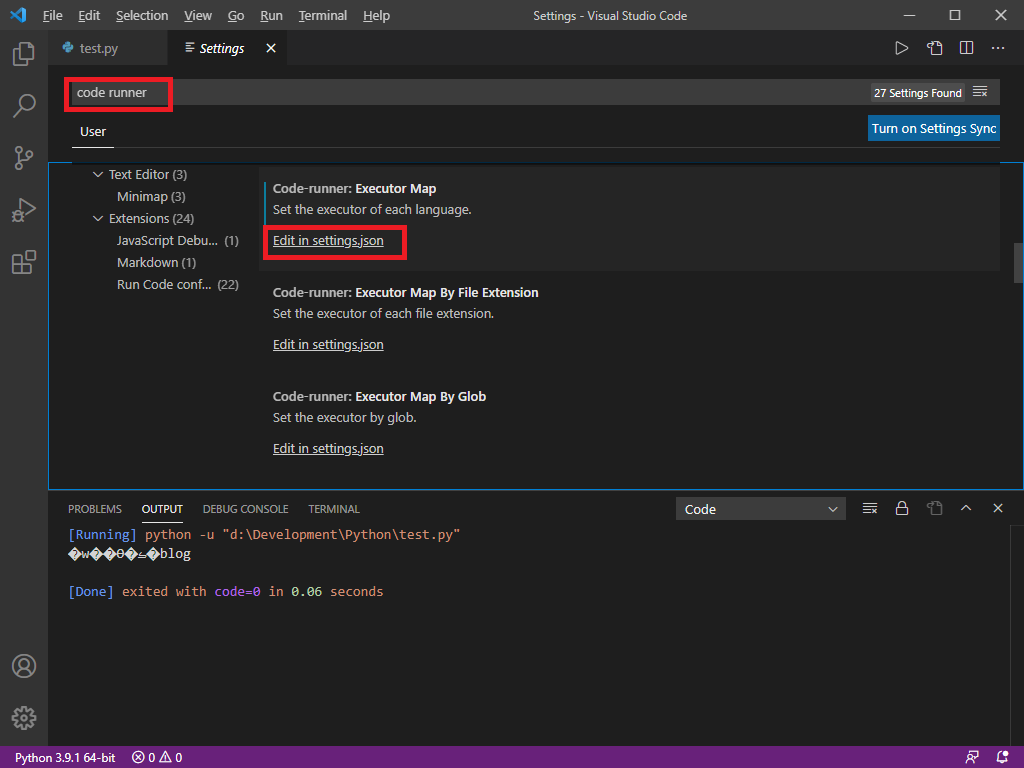Screen dimensions: 1024x768
Task: Clear the settings search input icon
Action: [980, 92]
